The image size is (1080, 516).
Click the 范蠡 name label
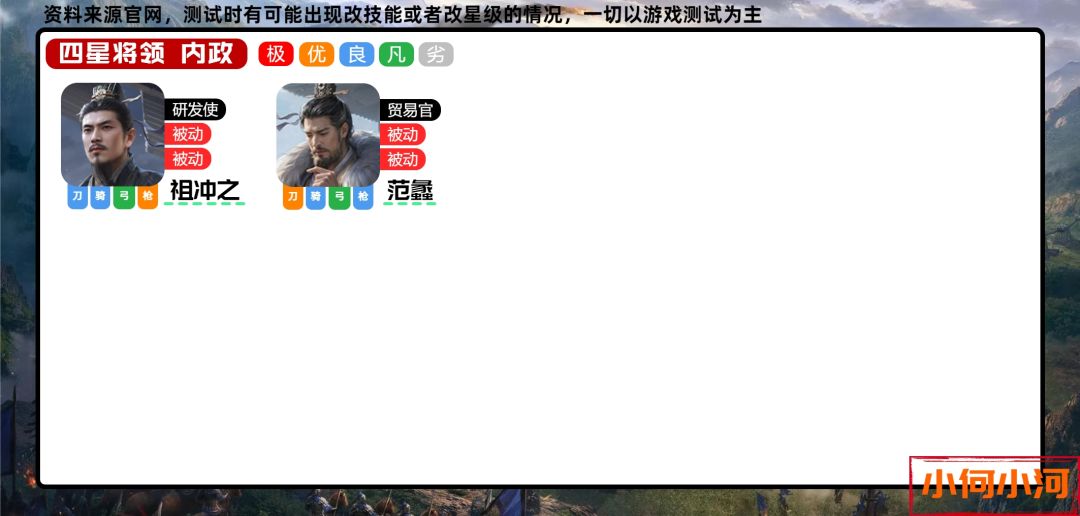coord(410,191)
